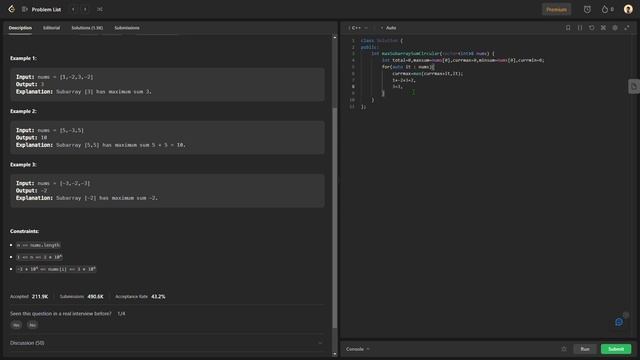Open the Auto mode dropdown

389,28
